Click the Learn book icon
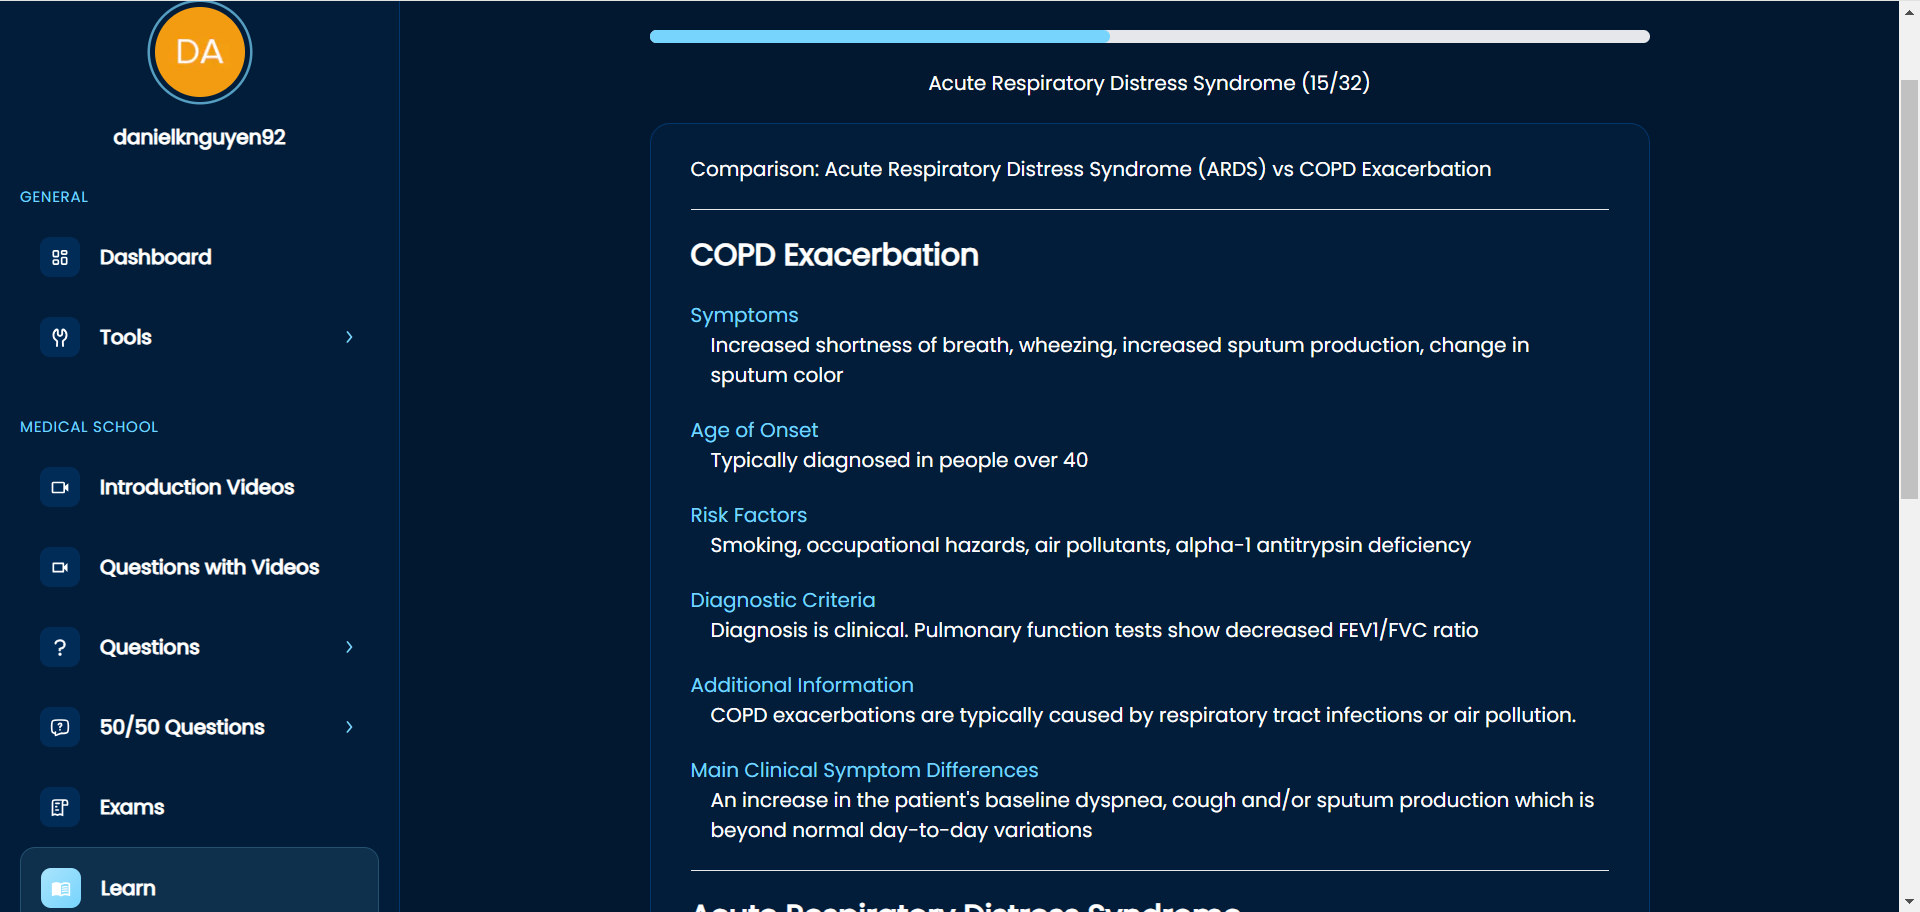The height and width of the screenshot is (912, 1920). pos(61,888)
